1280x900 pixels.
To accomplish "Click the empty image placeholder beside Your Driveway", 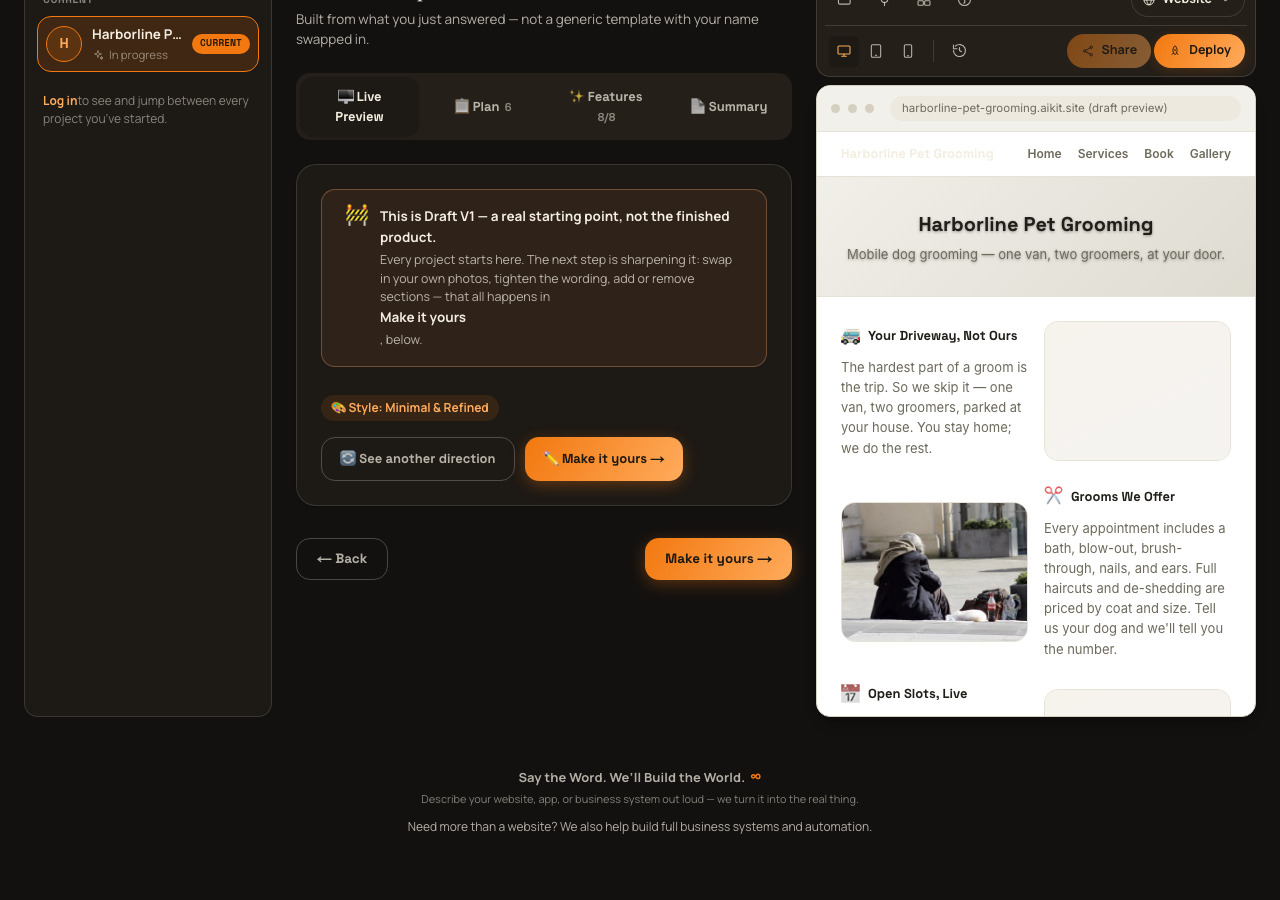I will [1137, 391].
